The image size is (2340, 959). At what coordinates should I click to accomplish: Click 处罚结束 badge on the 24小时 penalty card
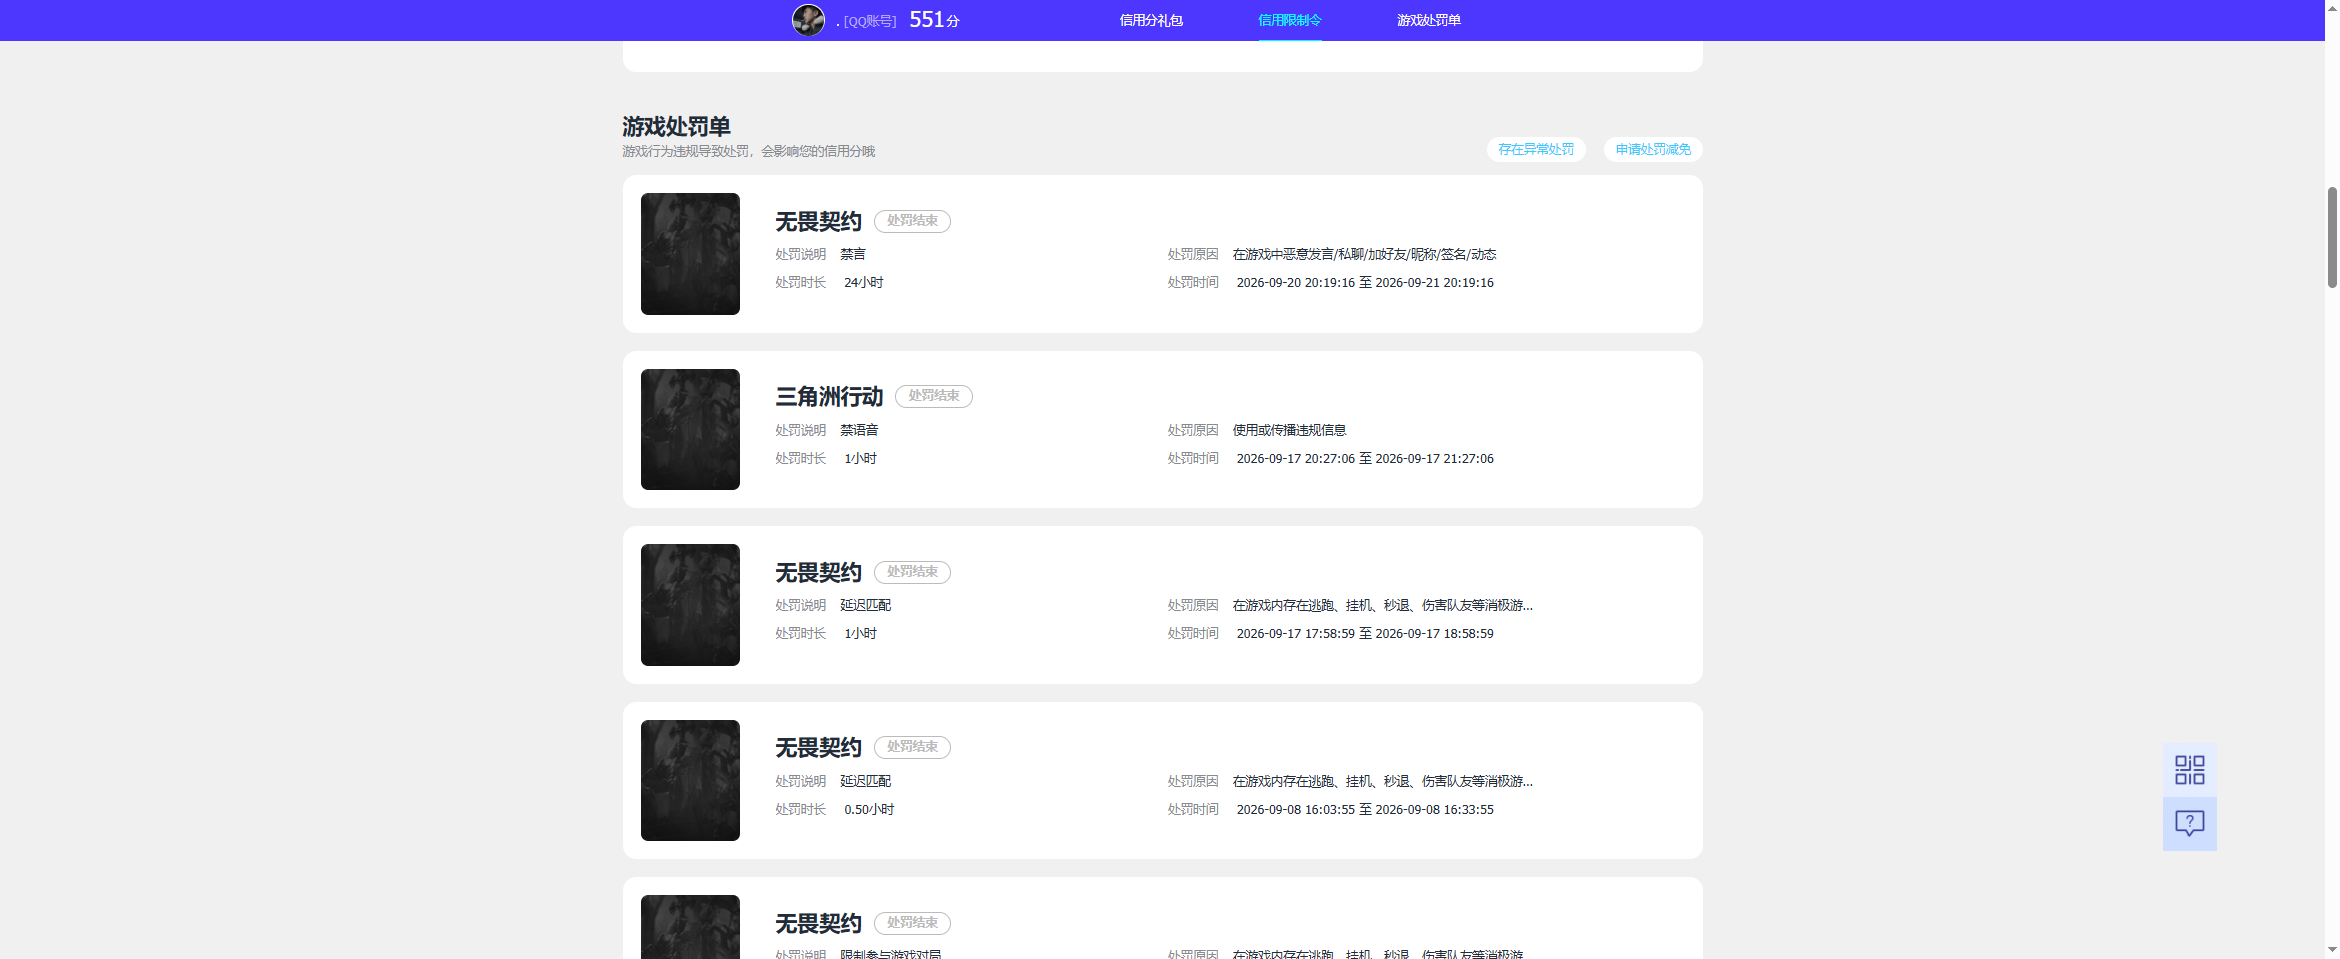click(912, 221)
